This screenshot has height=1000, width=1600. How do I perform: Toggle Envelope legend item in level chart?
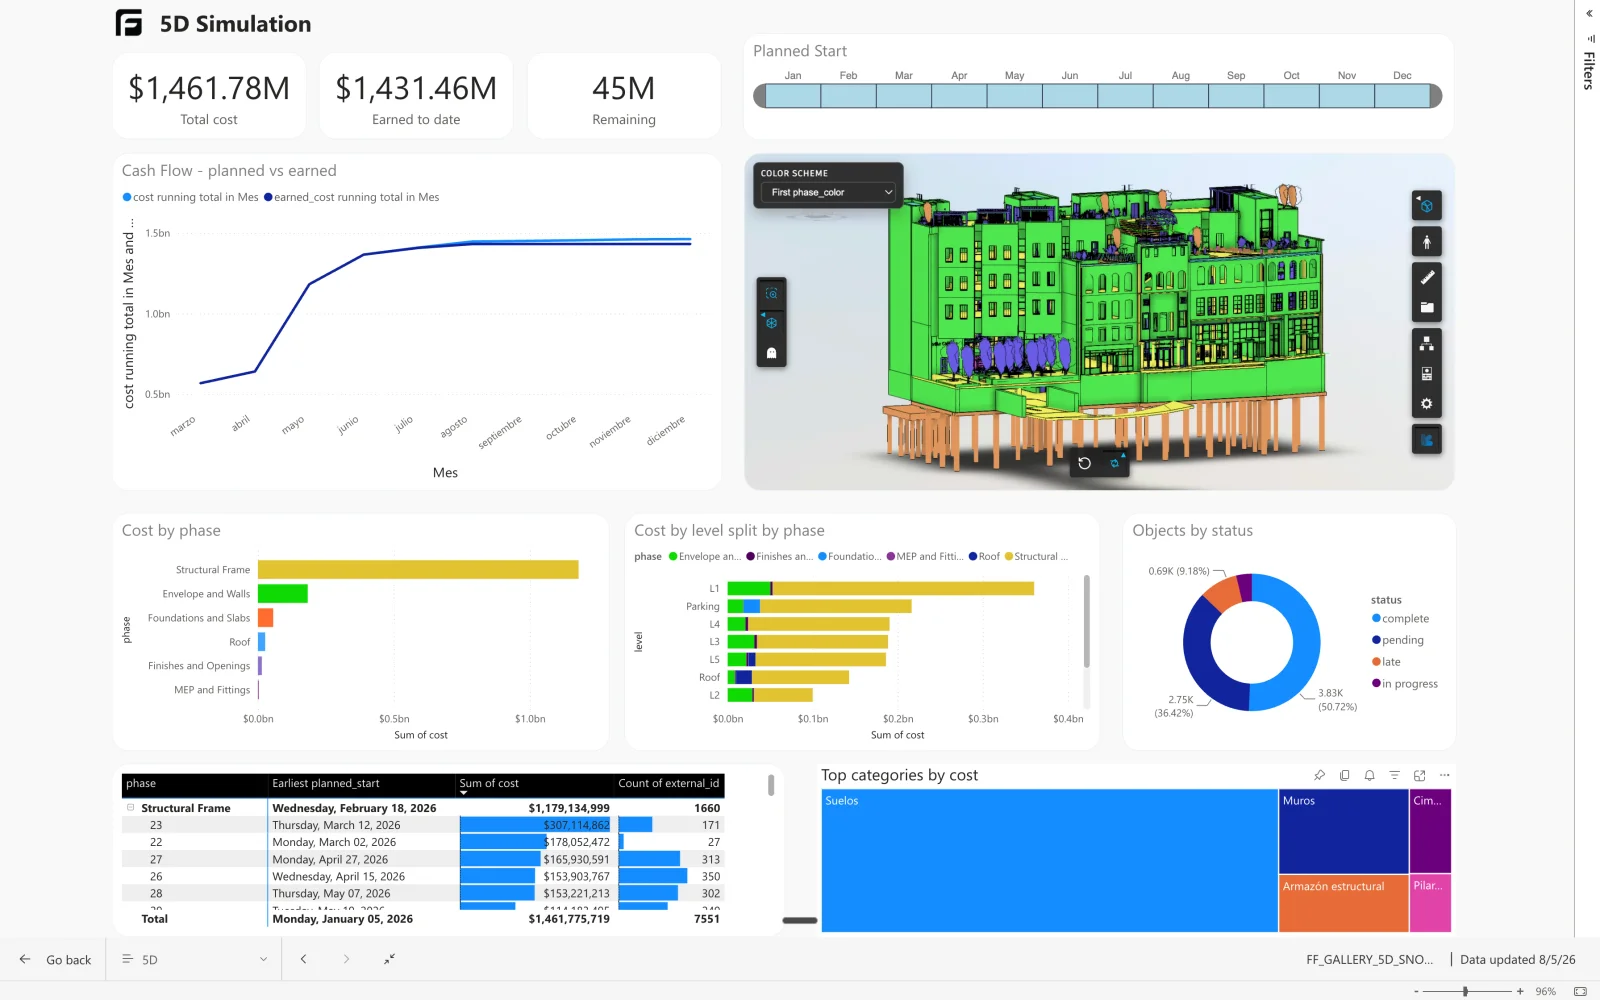705,556
